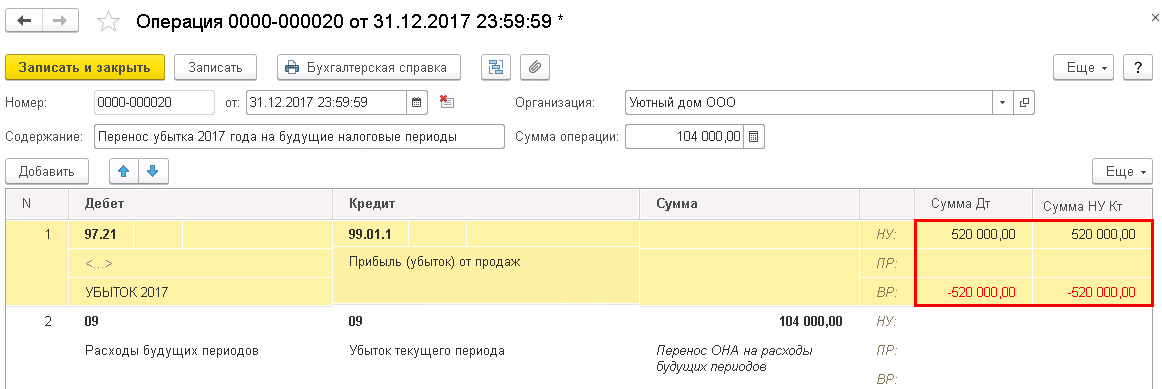Click the Записать и закрыть button
This screenshot has width=1162, height=389.
point(85,67)
